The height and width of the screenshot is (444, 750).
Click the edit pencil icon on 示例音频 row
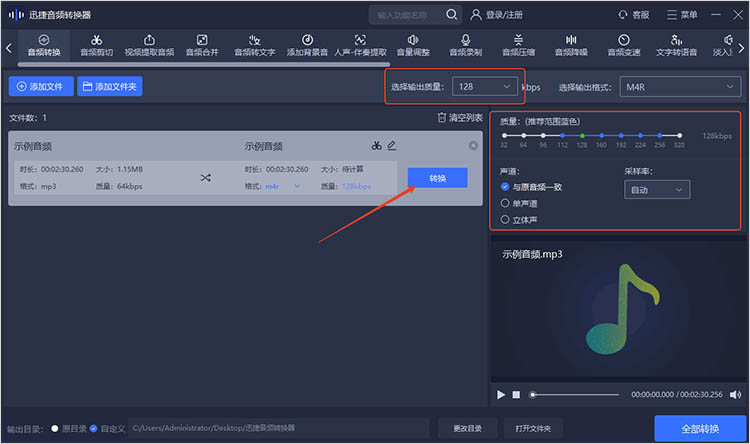tap(392, 145)
